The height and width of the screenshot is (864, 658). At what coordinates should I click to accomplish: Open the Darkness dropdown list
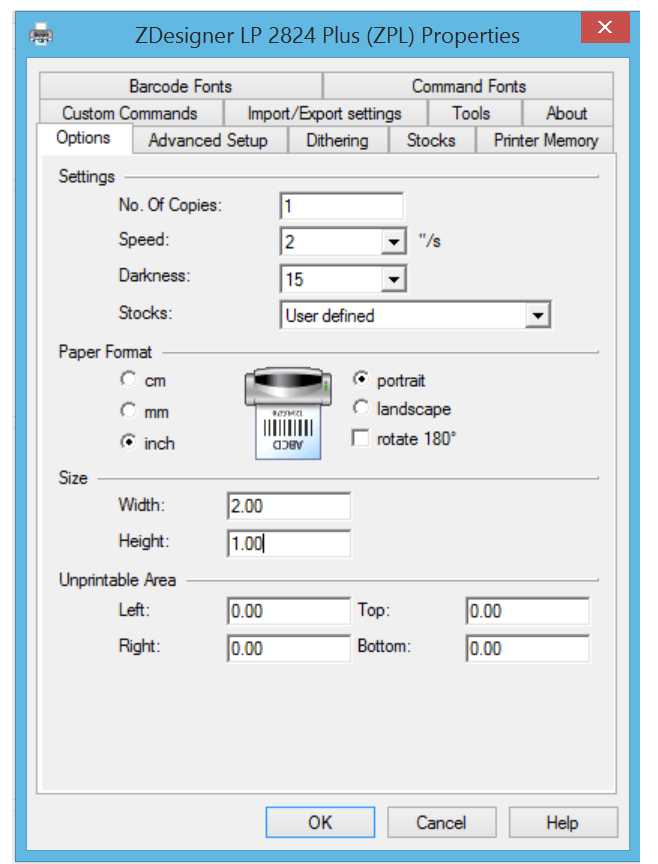pos(393,279)
